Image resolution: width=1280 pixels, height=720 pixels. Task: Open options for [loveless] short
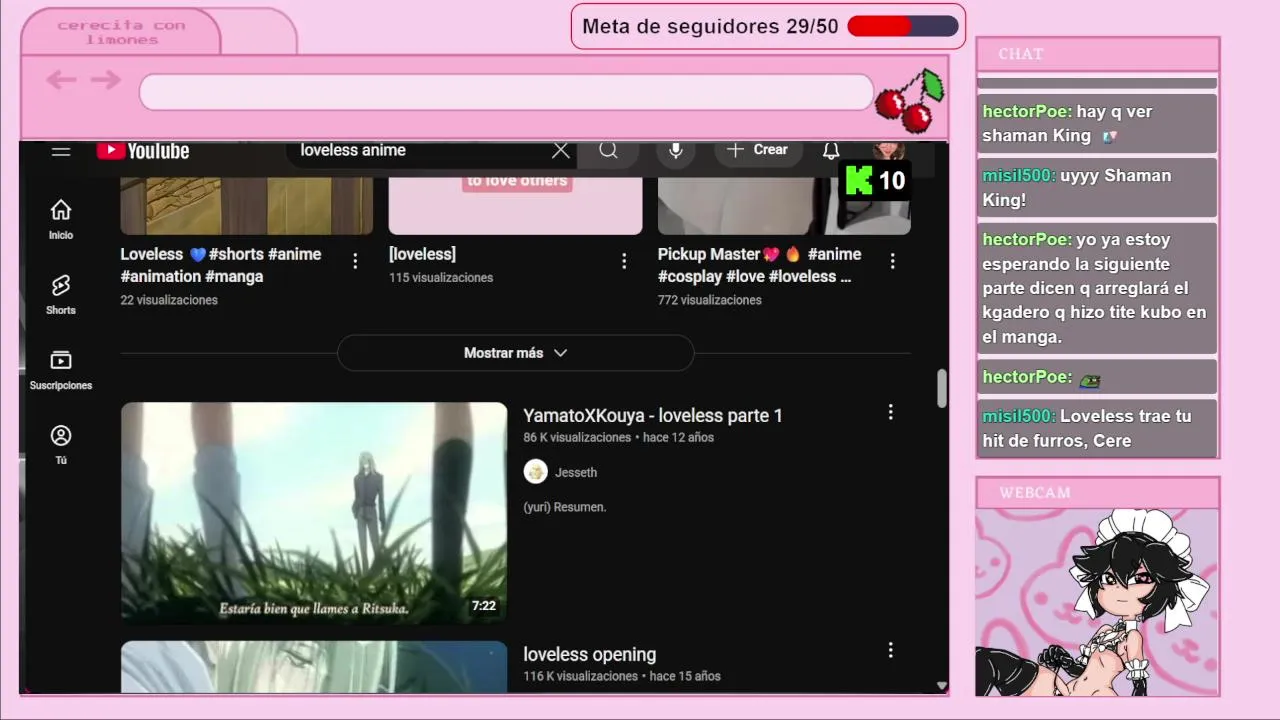point(624,261)
